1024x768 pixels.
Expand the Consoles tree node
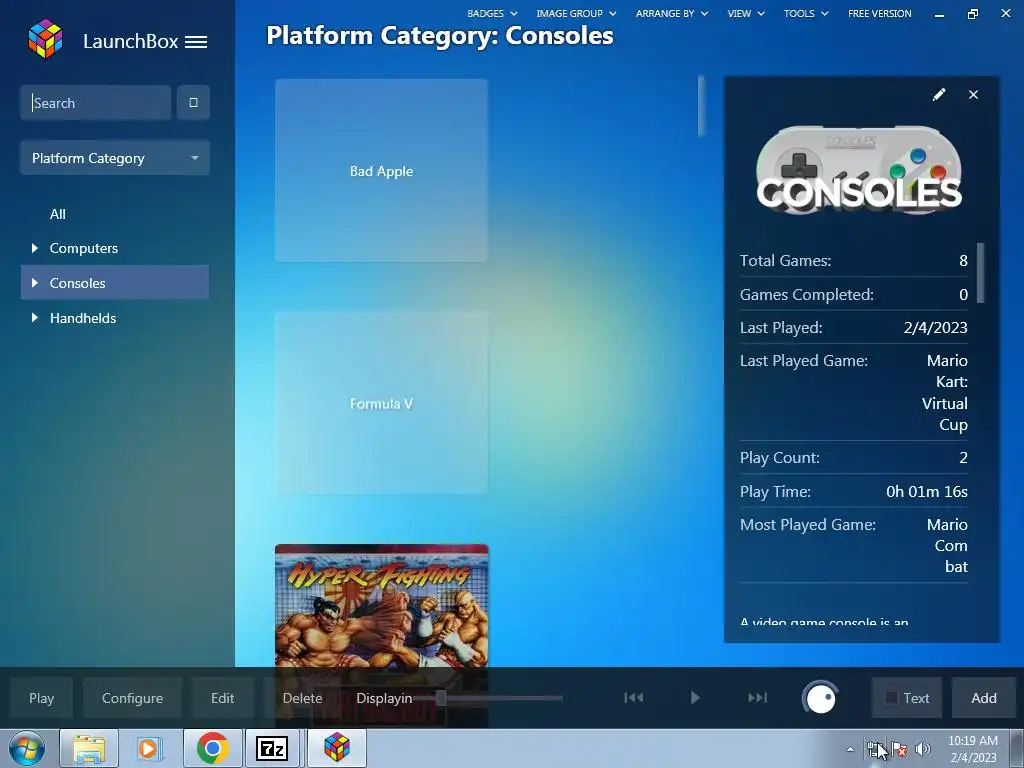tap(35, 283)
